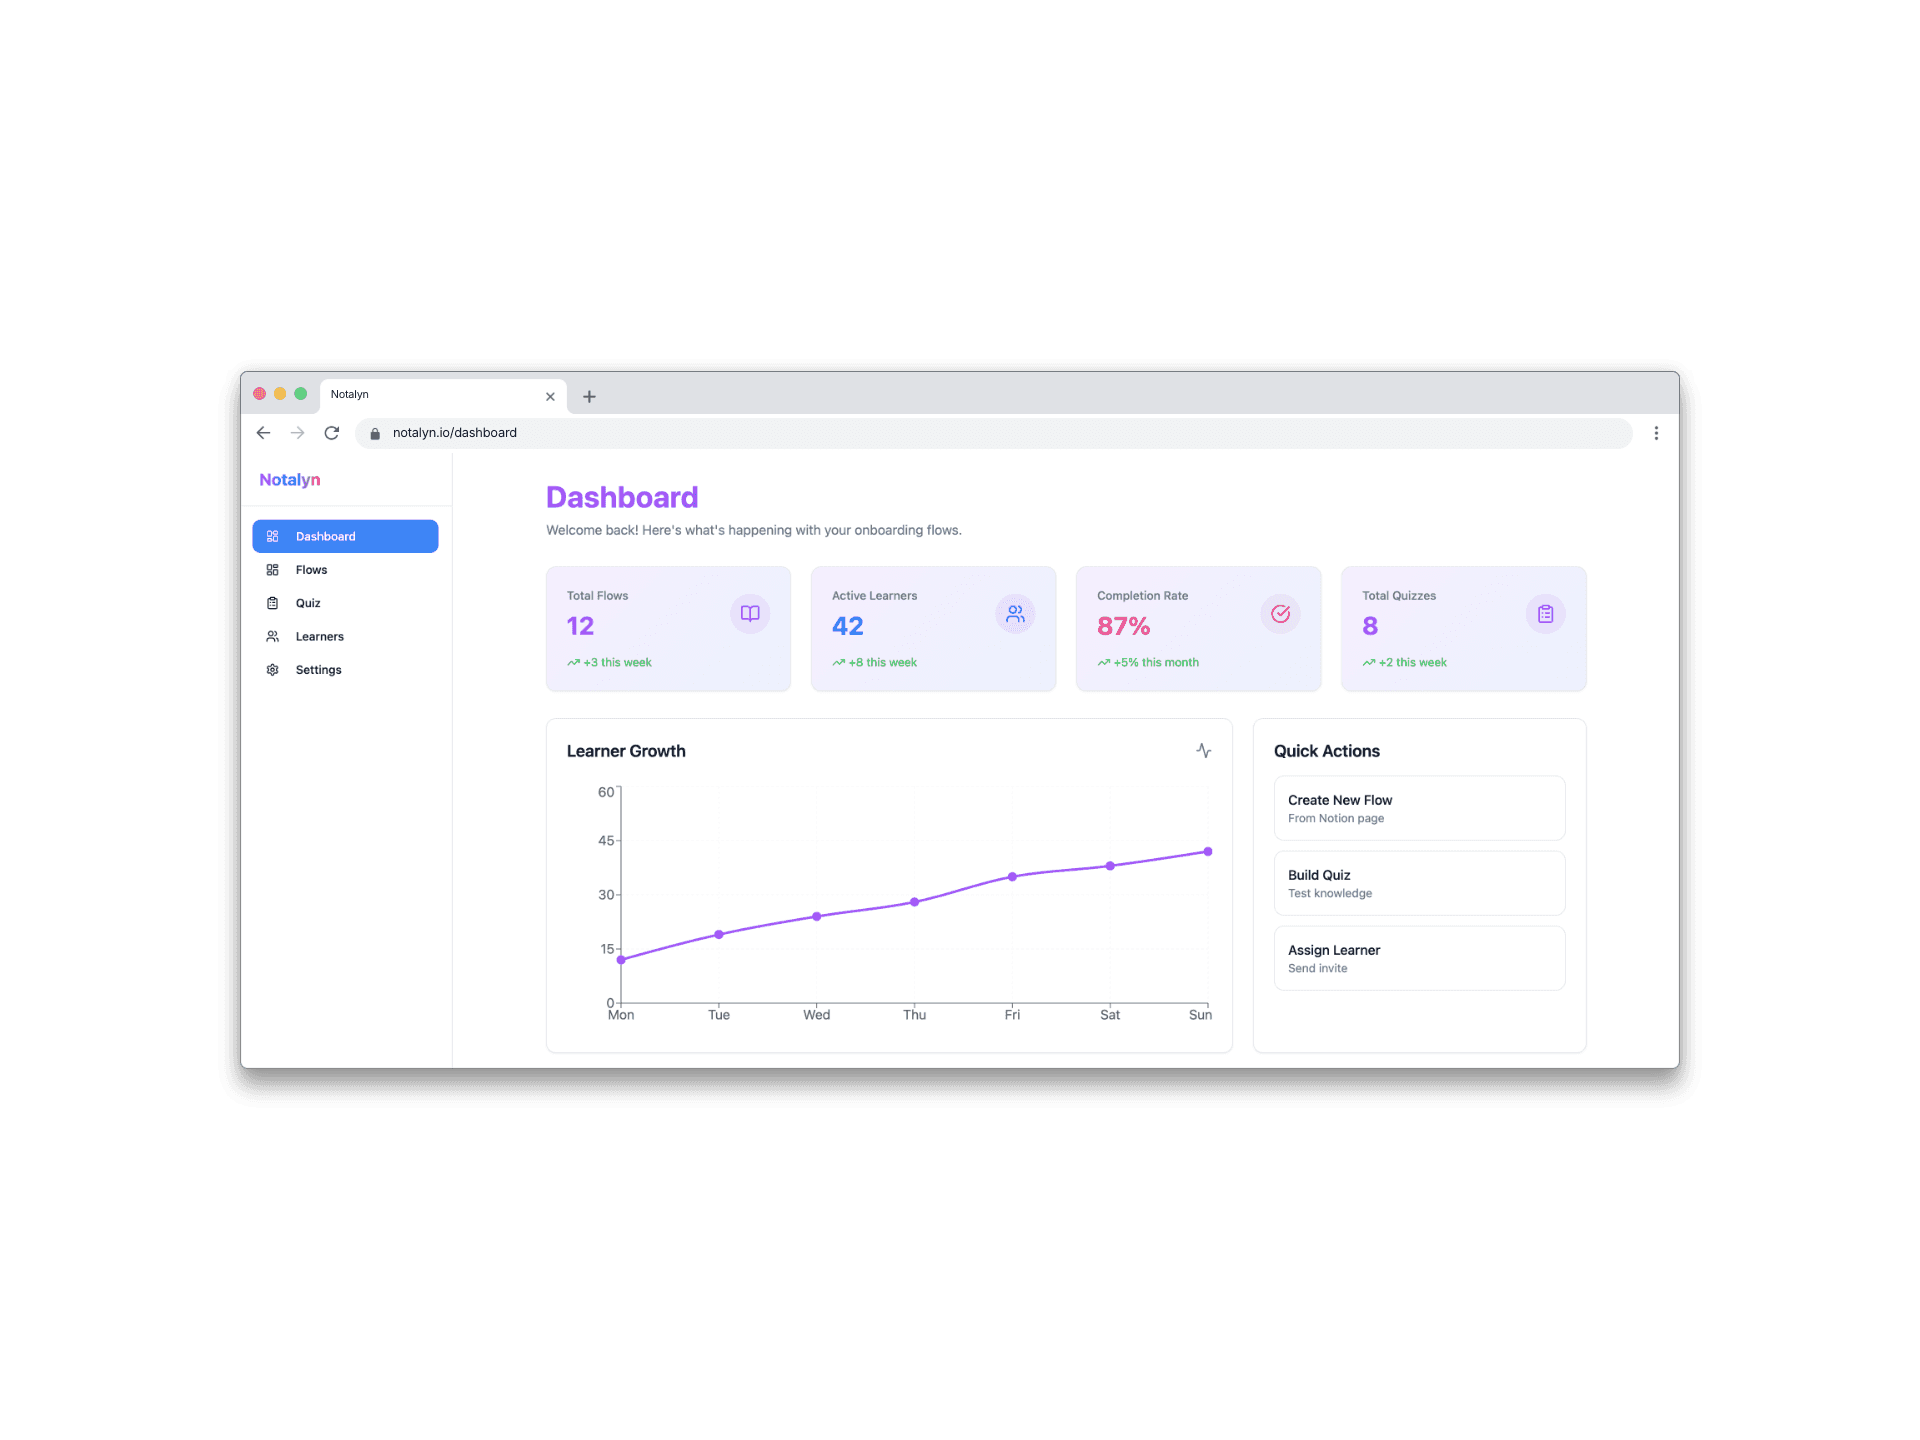
Task: Open a new browser tab with the plus icon
Action: pyautogui.click(x=589, y=396)
